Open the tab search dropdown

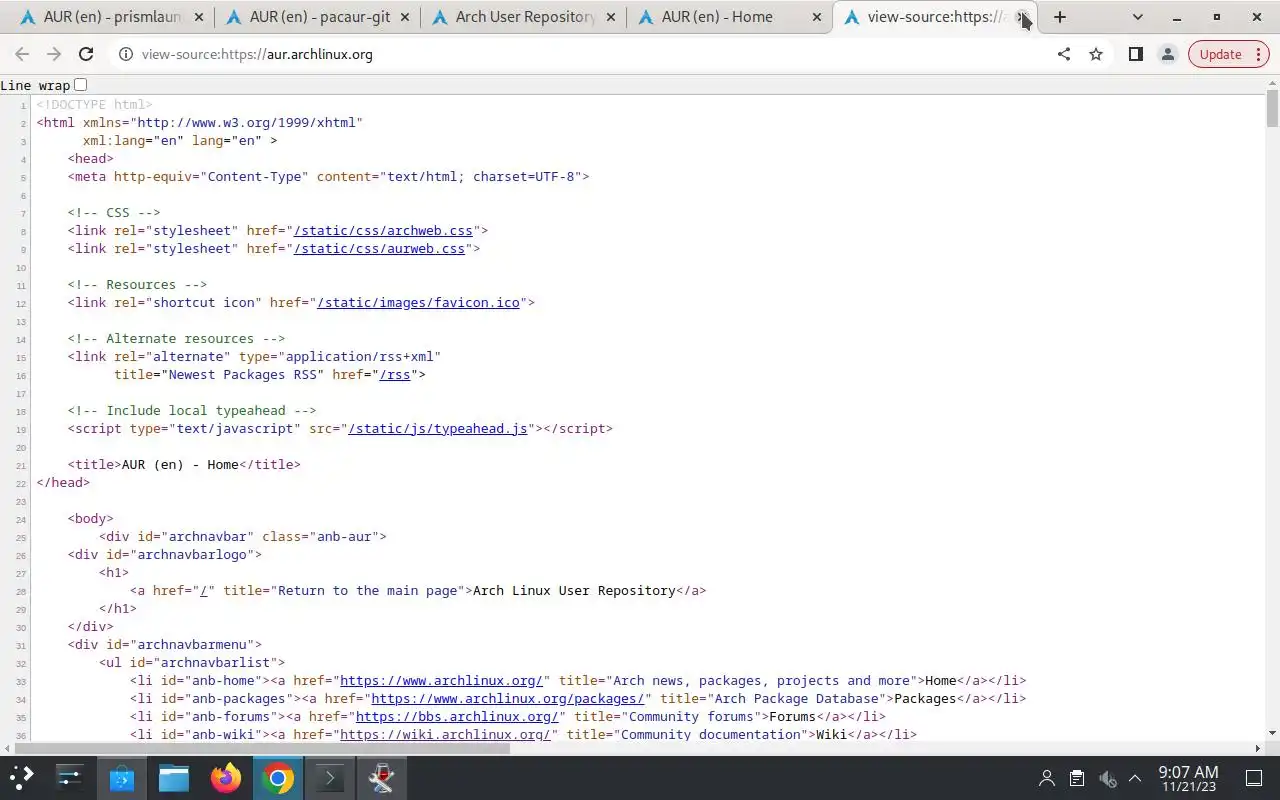[x=1137, y=17]
